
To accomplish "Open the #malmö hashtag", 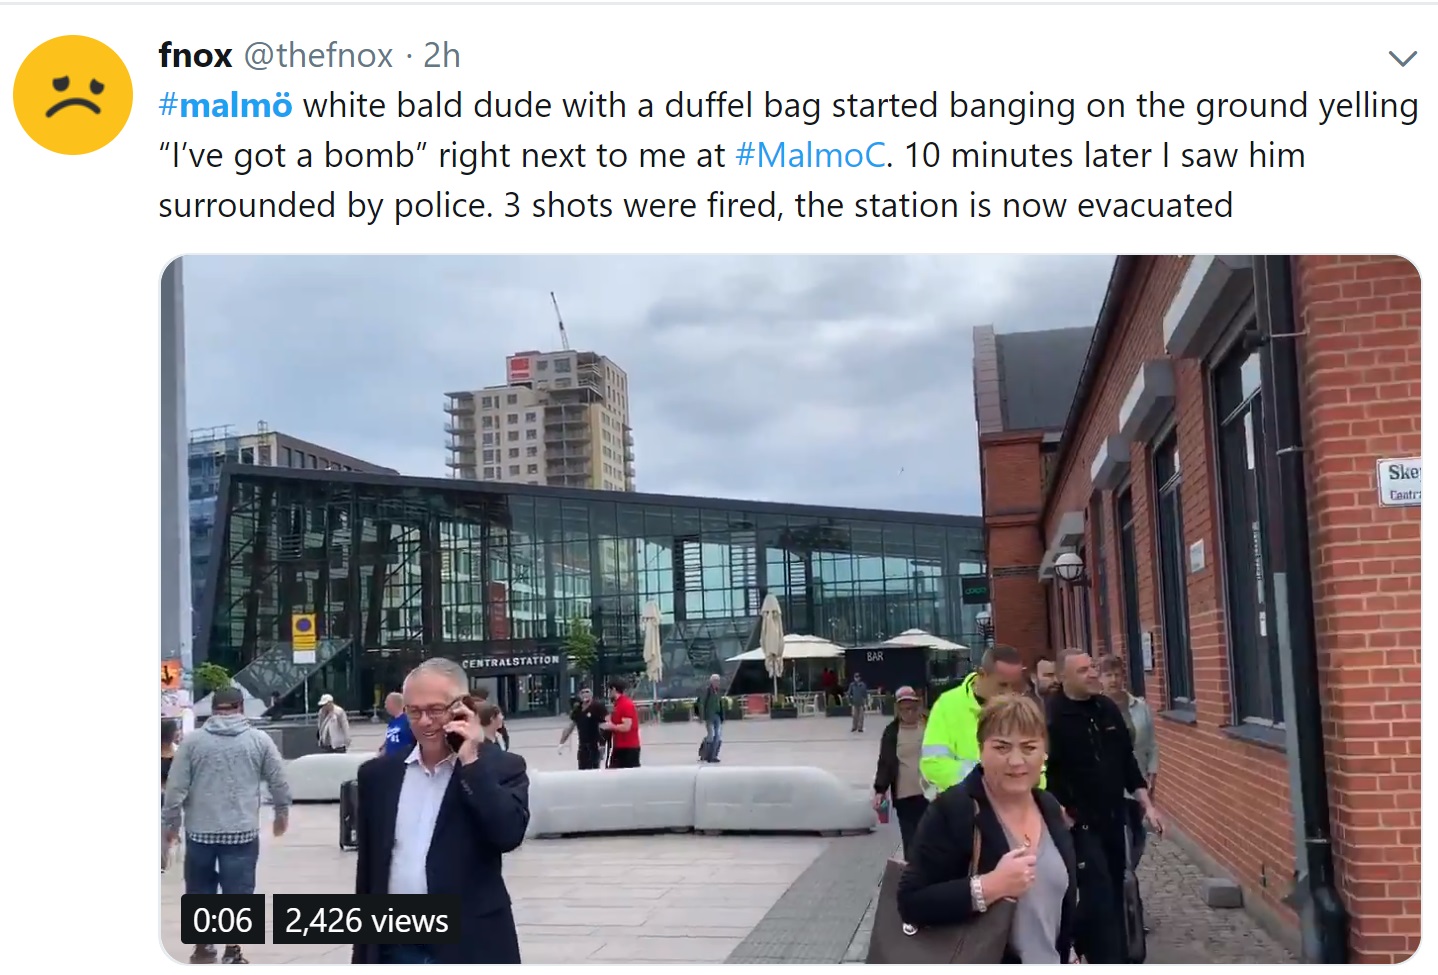I will (x=225, y=105).
